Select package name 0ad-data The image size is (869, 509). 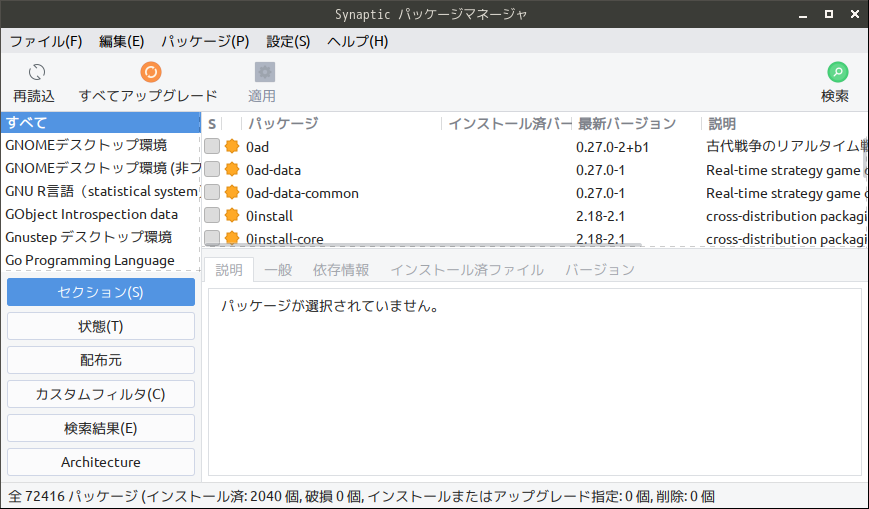coord(274,170)
